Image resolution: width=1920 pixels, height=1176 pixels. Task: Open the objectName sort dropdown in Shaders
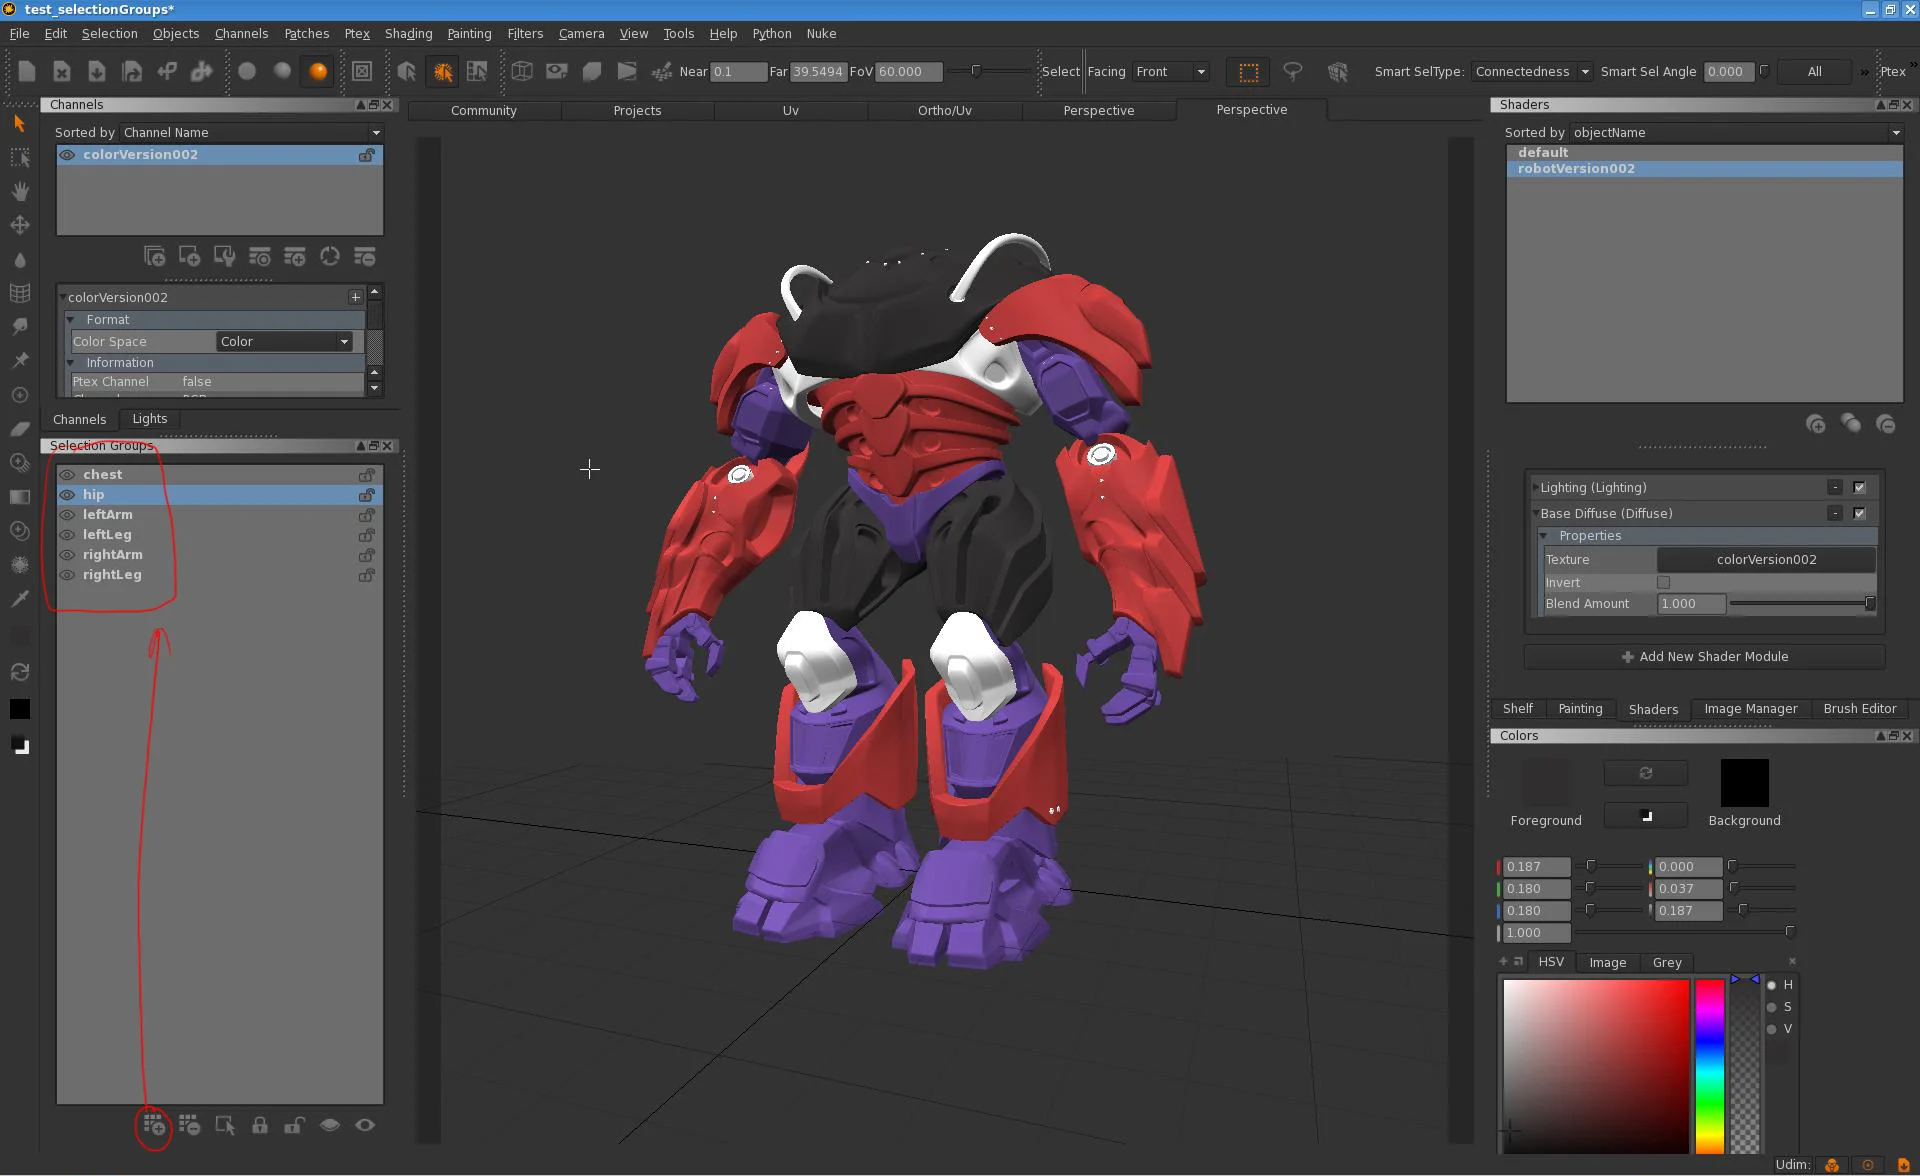(1736, 133)
